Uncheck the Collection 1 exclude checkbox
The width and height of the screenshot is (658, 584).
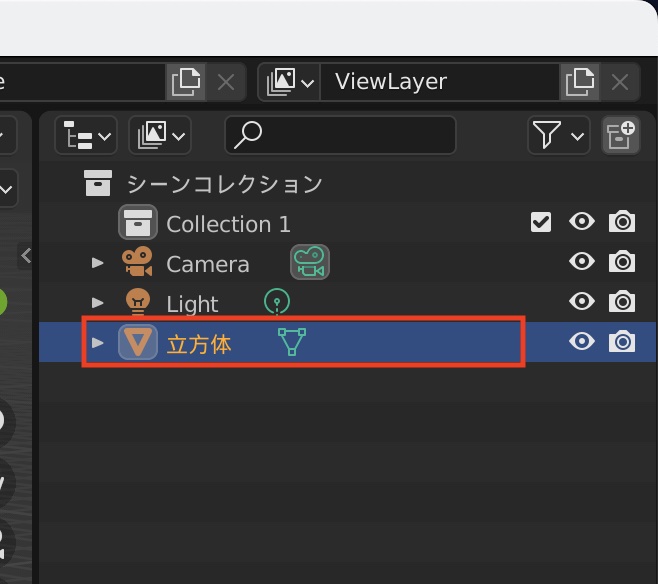(x=541, y=222)
